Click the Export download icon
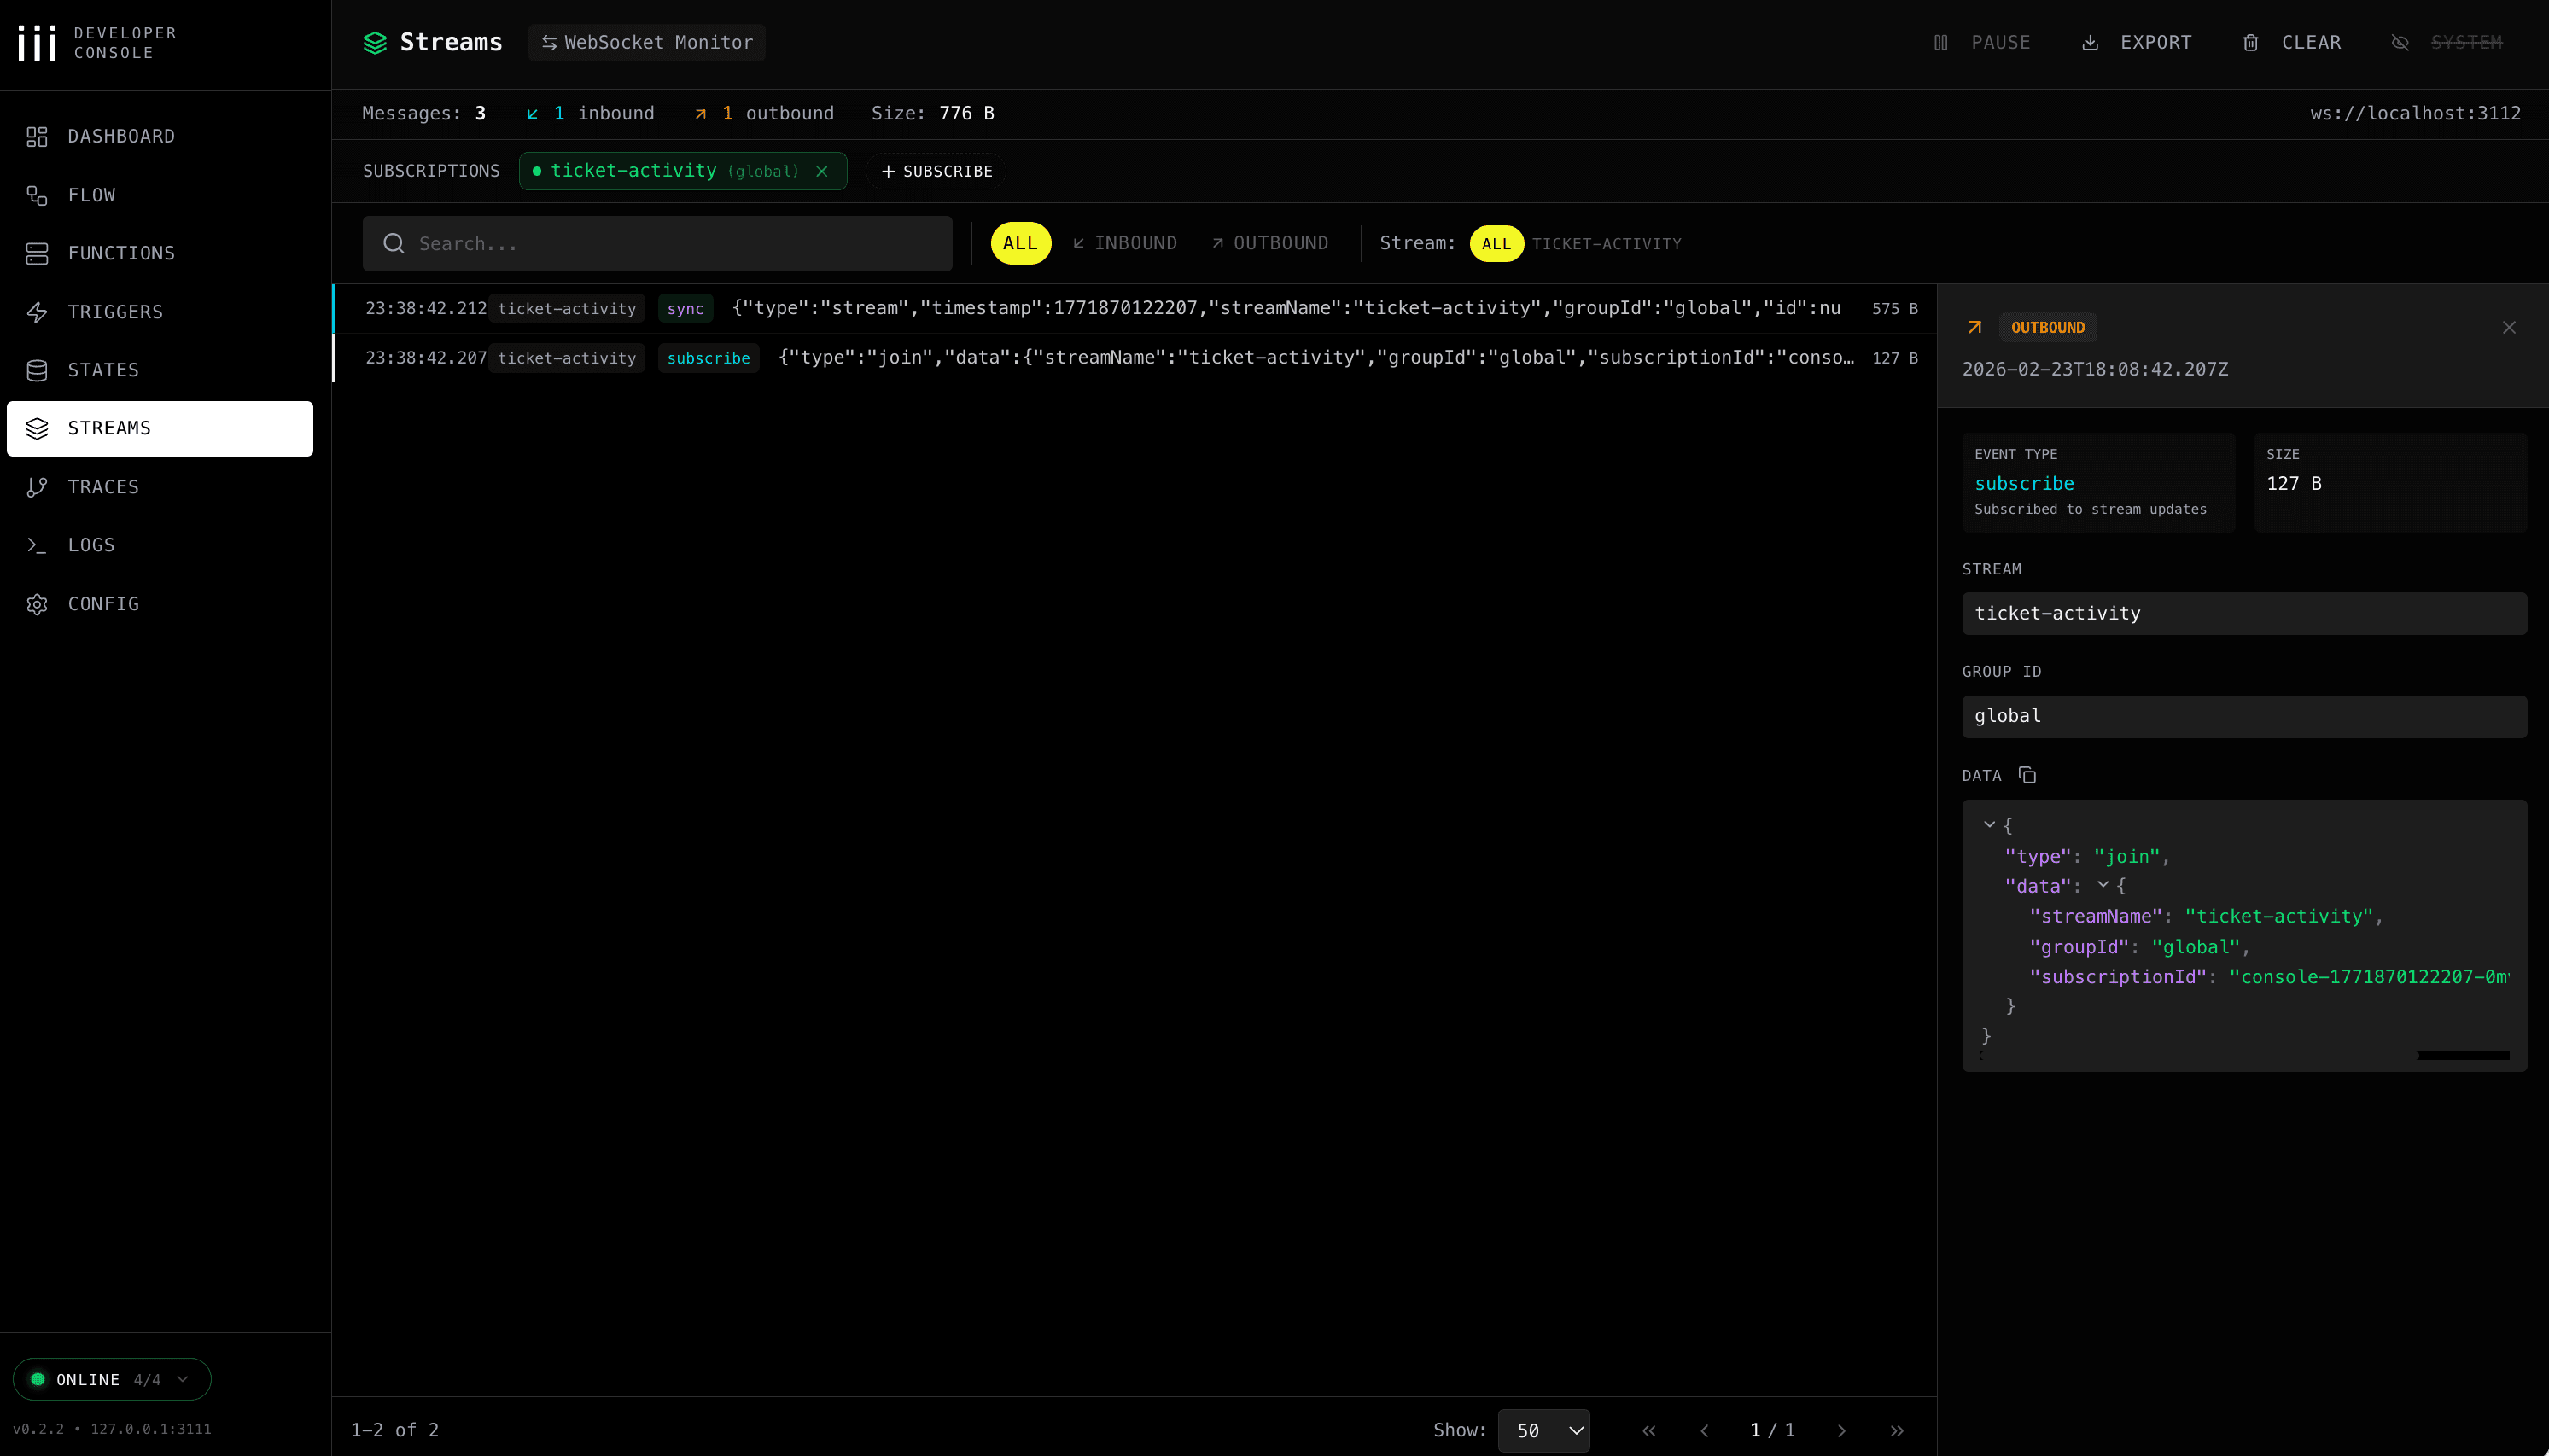The width and height of the screenshot is (2549, 1456). coord(2090,42)
